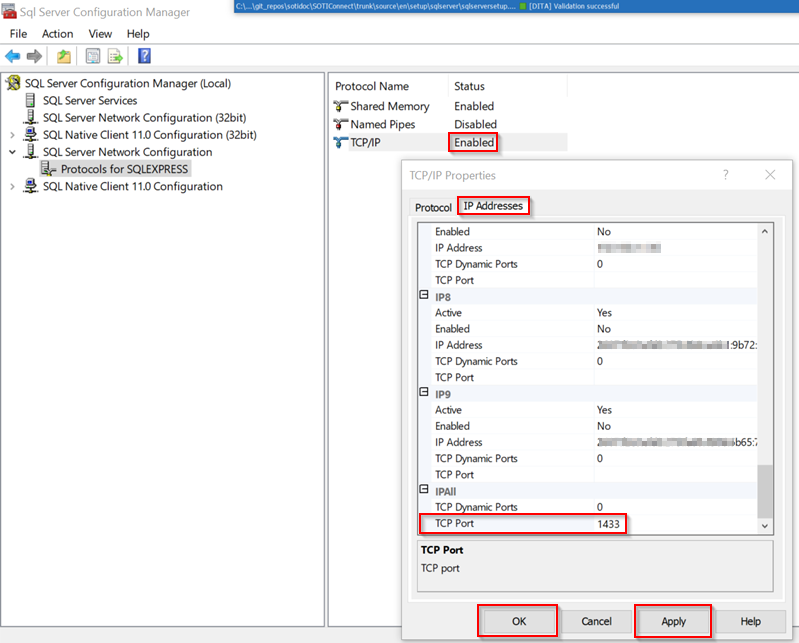Click the property list scrollbar up arrow

pos(765,231)
